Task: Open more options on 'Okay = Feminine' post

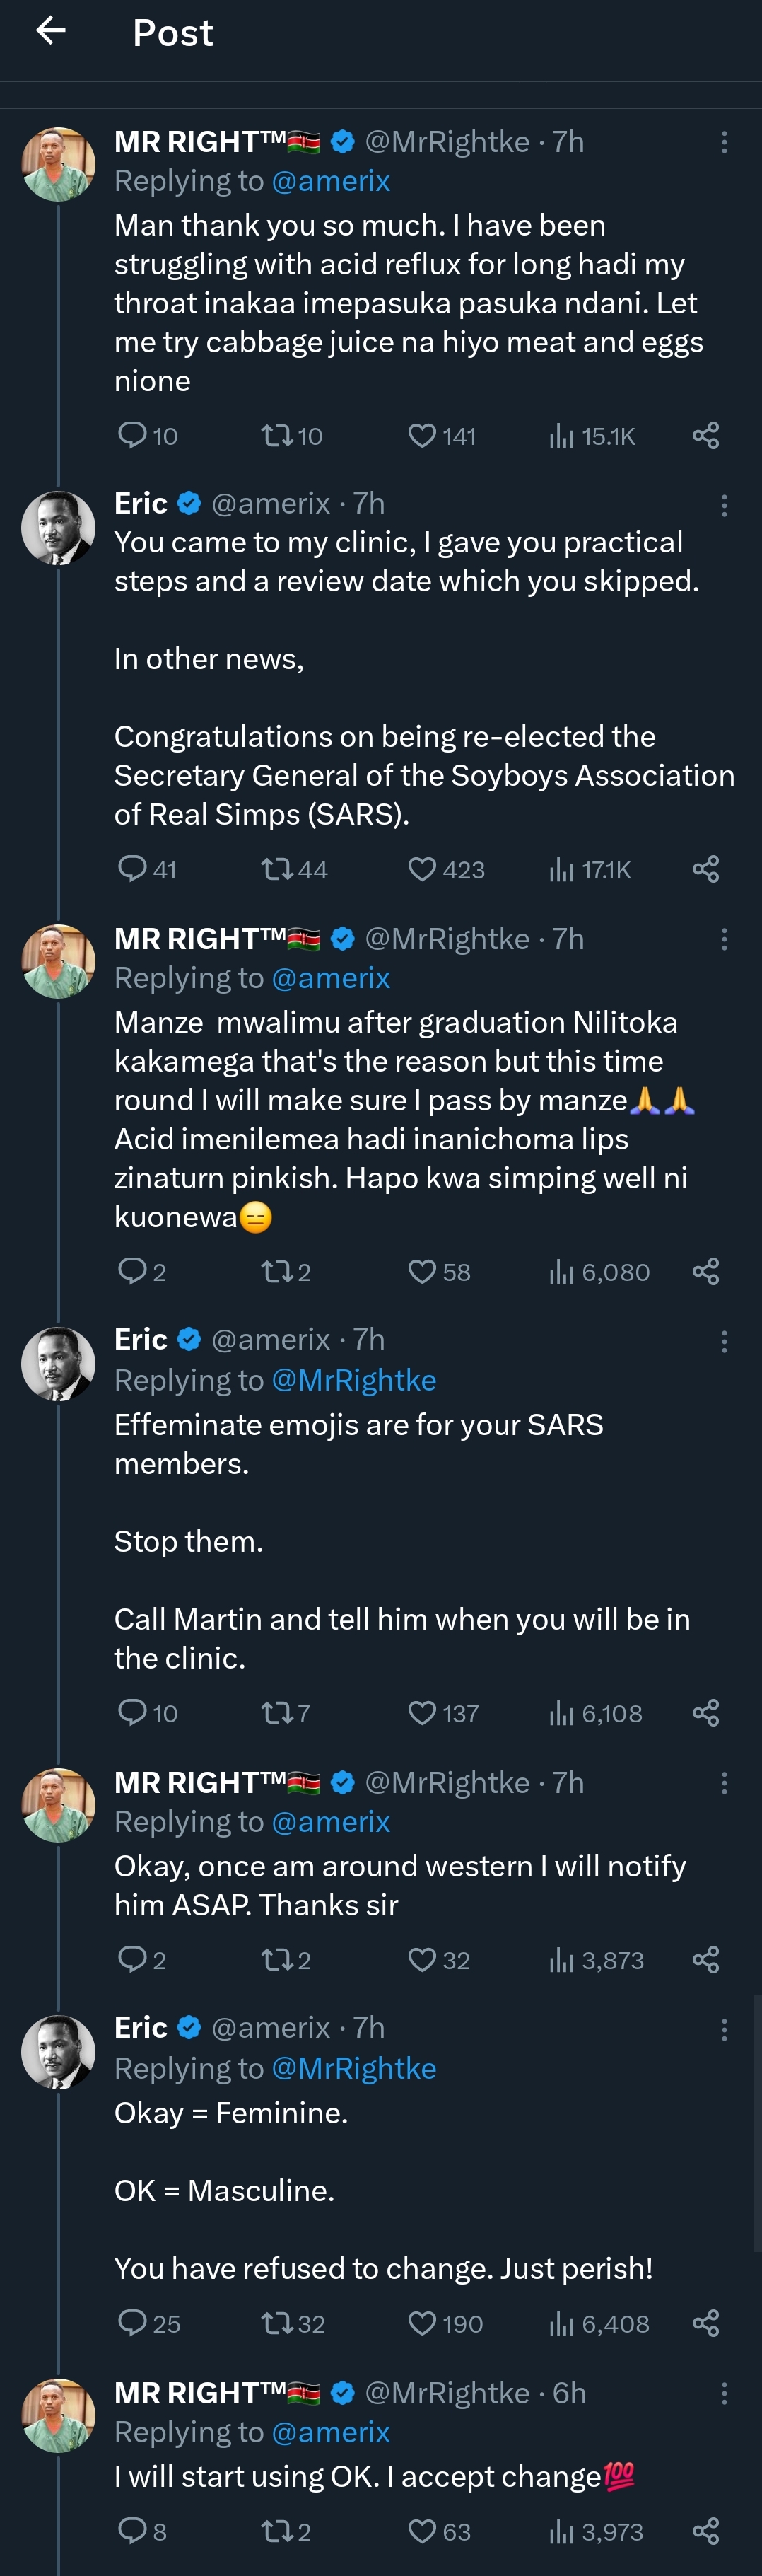Action: [724, 2029]
